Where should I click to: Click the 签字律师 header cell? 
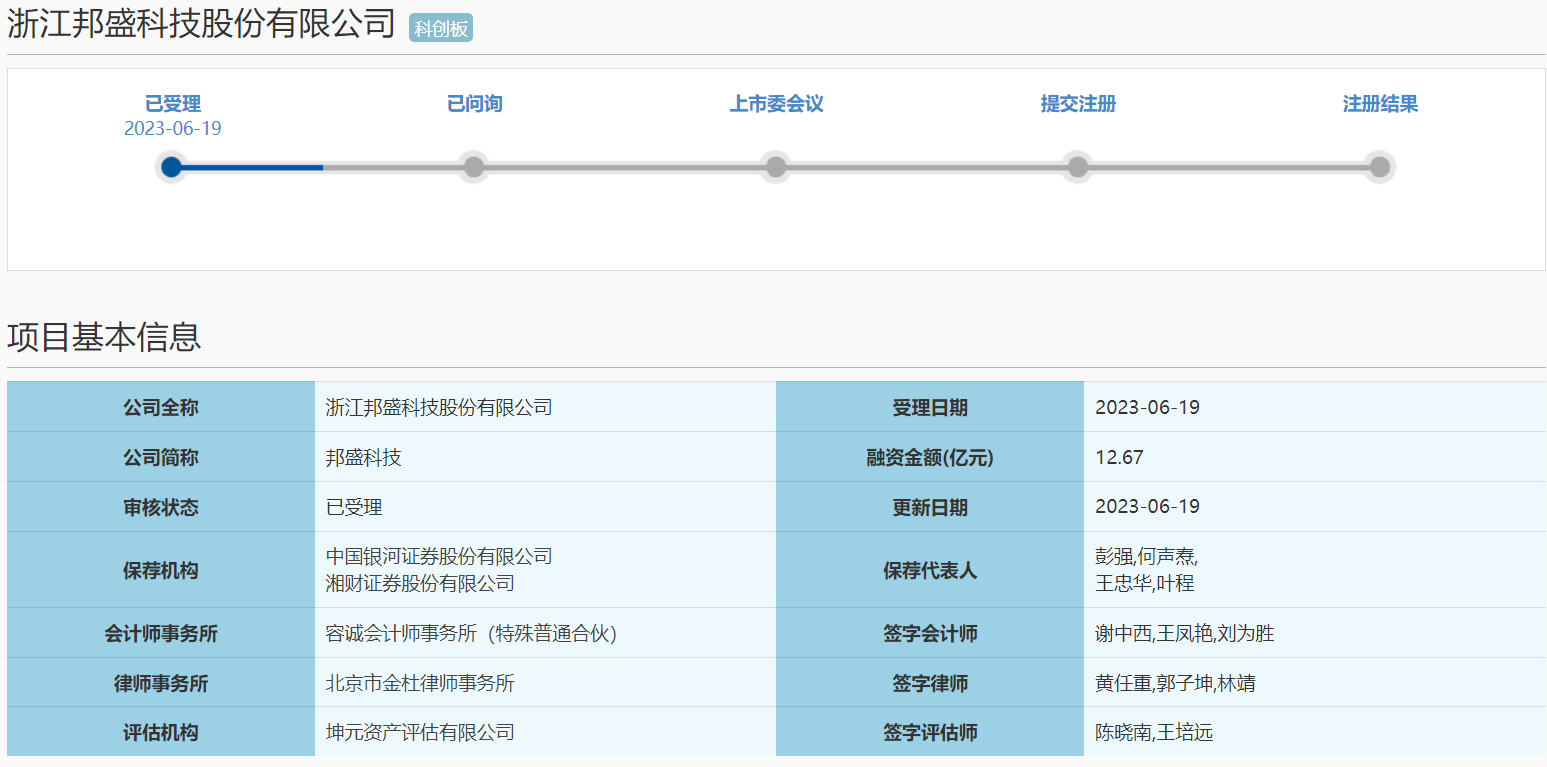930,683
